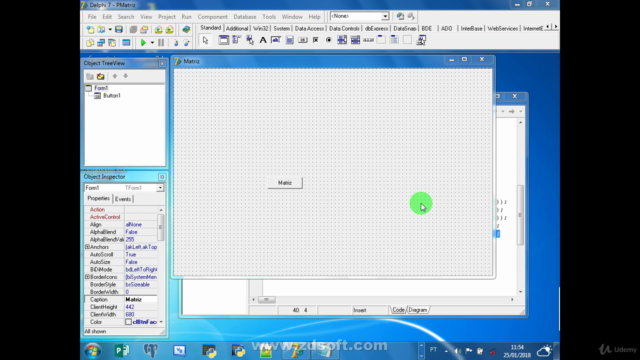Select the ListBox component in the palette
The width and height of the screenshot is (640, 360).
coord(342,40)
